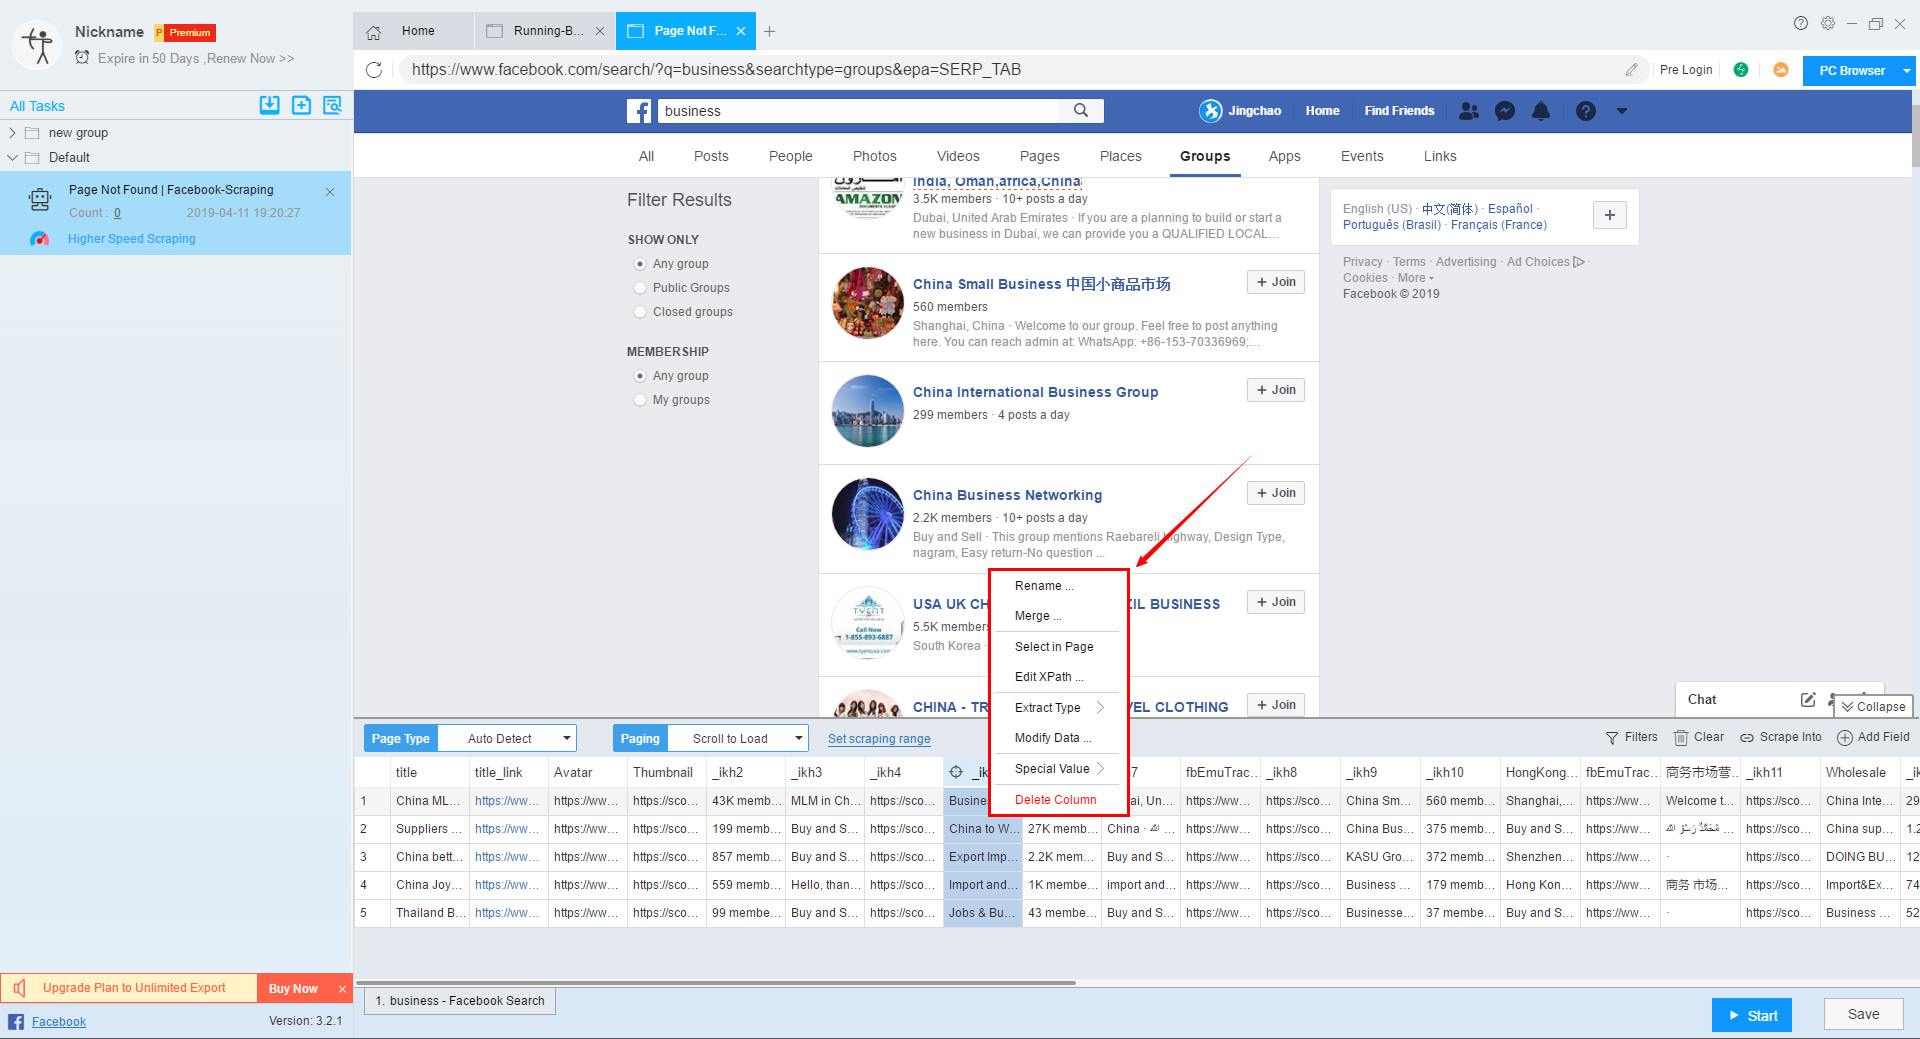Image resolution: width=1920 pixels, height=1039 pixels.
Task: Click the Start button
Action: 1751,1015
